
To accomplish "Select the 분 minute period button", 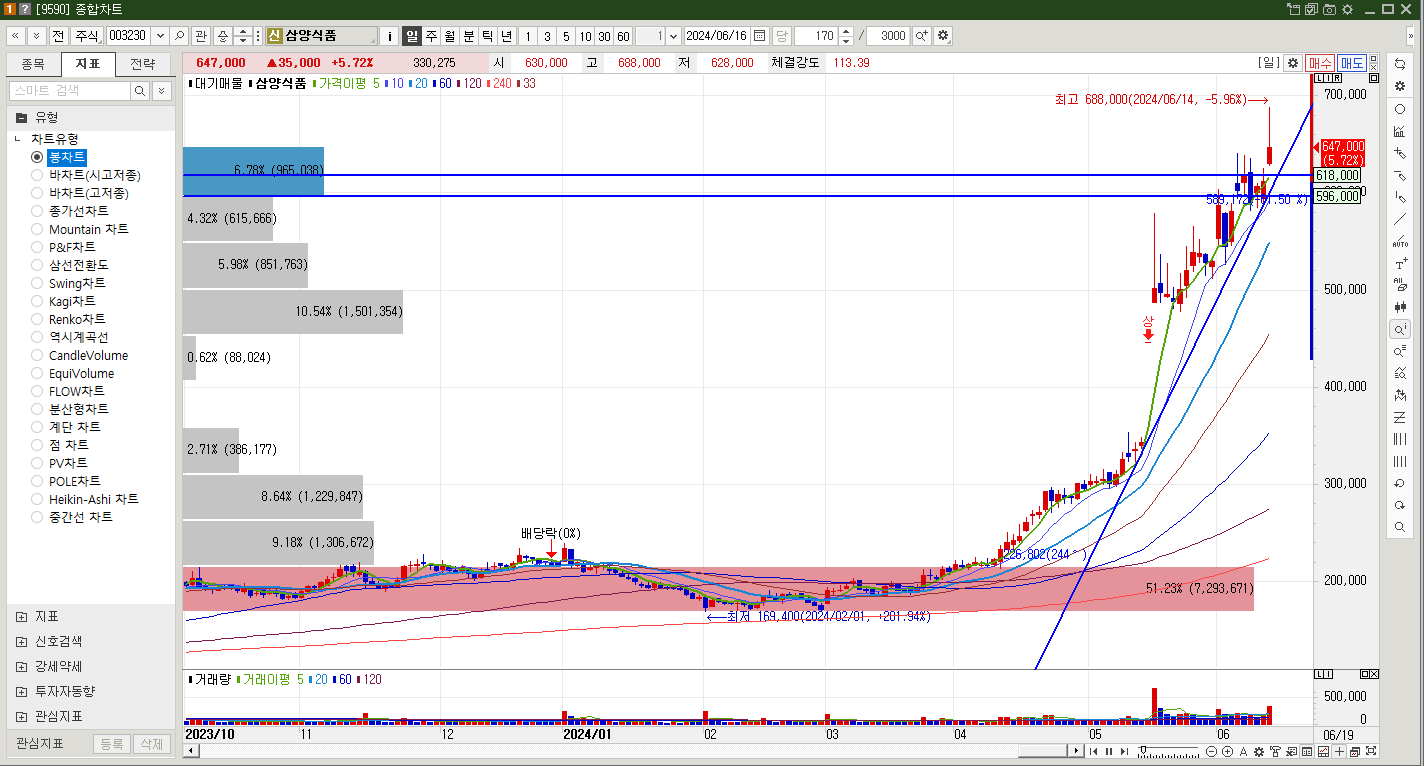I will coord(469,35).
